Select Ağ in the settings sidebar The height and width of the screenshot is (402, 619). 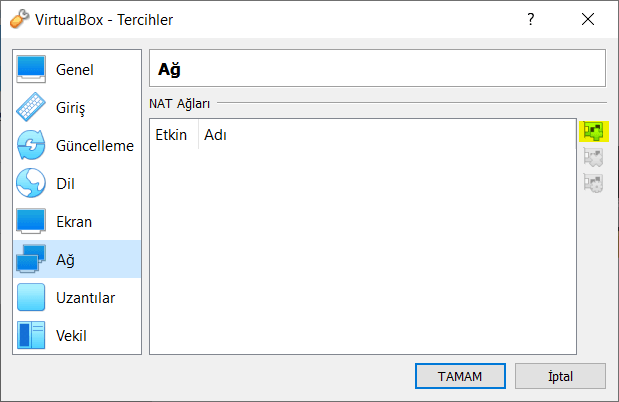(76, 259)
